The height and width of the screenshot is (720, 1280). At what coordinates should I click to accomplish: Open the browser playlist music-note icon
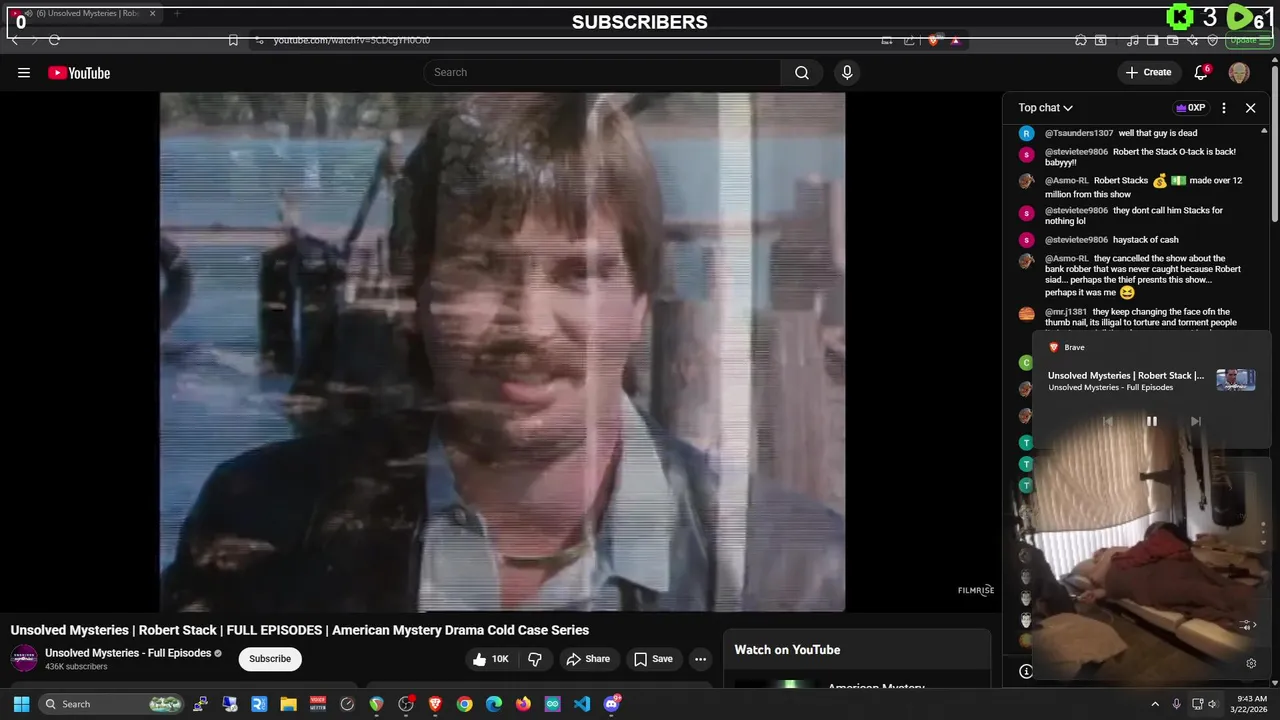pos(1133,40)
